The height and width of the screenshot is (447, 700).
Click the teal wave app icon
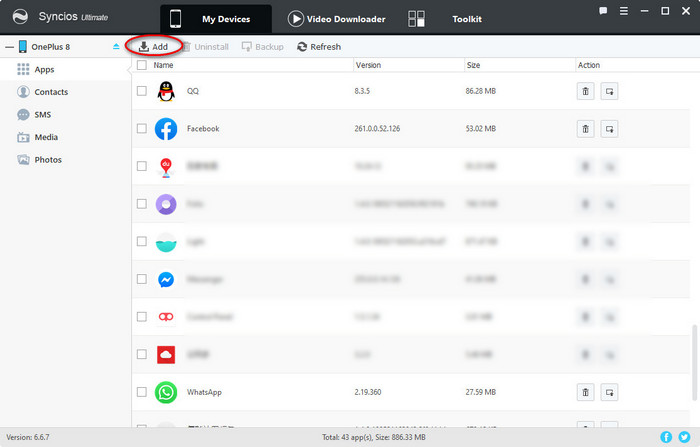(166, 242)
